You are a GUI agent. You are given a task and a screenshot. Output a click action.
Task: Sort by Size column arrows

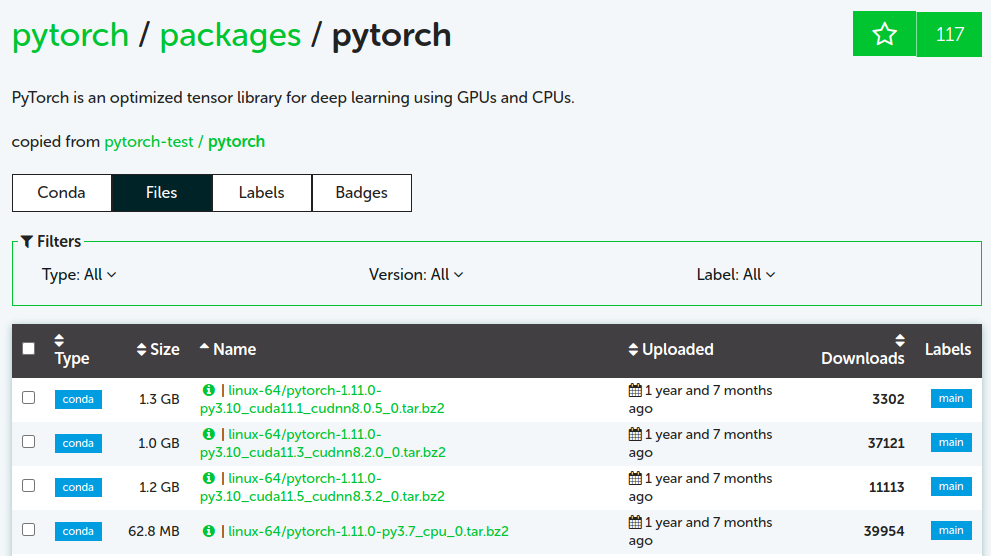[x=142, y=349]
